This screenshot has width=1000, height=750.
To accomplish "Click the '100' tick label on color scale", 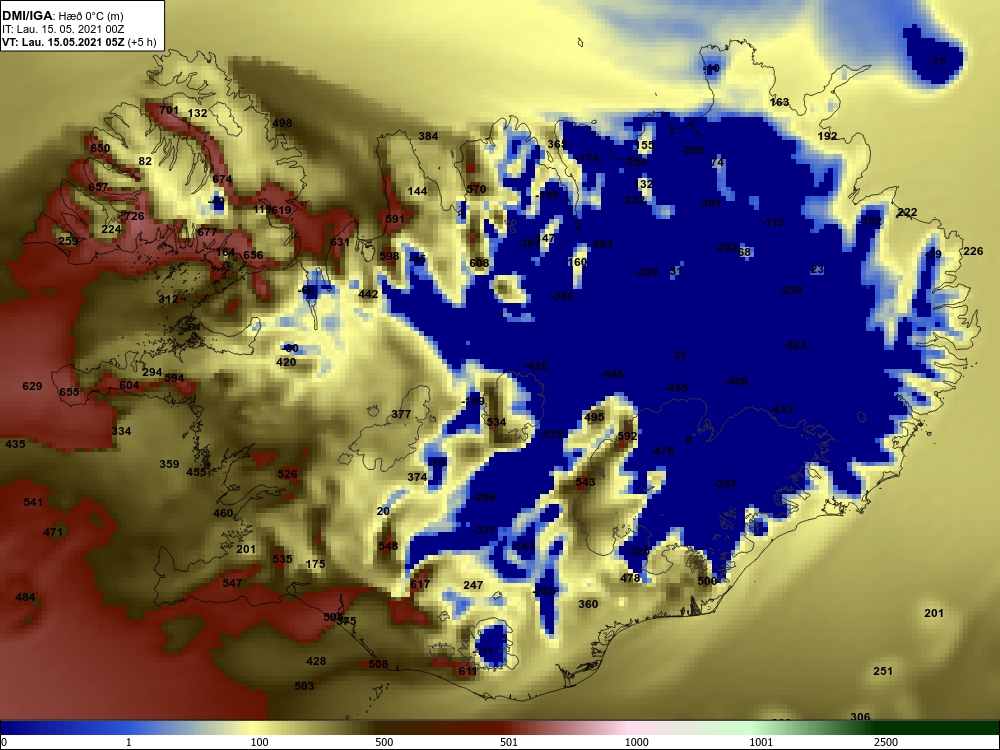I will point(260,742).
